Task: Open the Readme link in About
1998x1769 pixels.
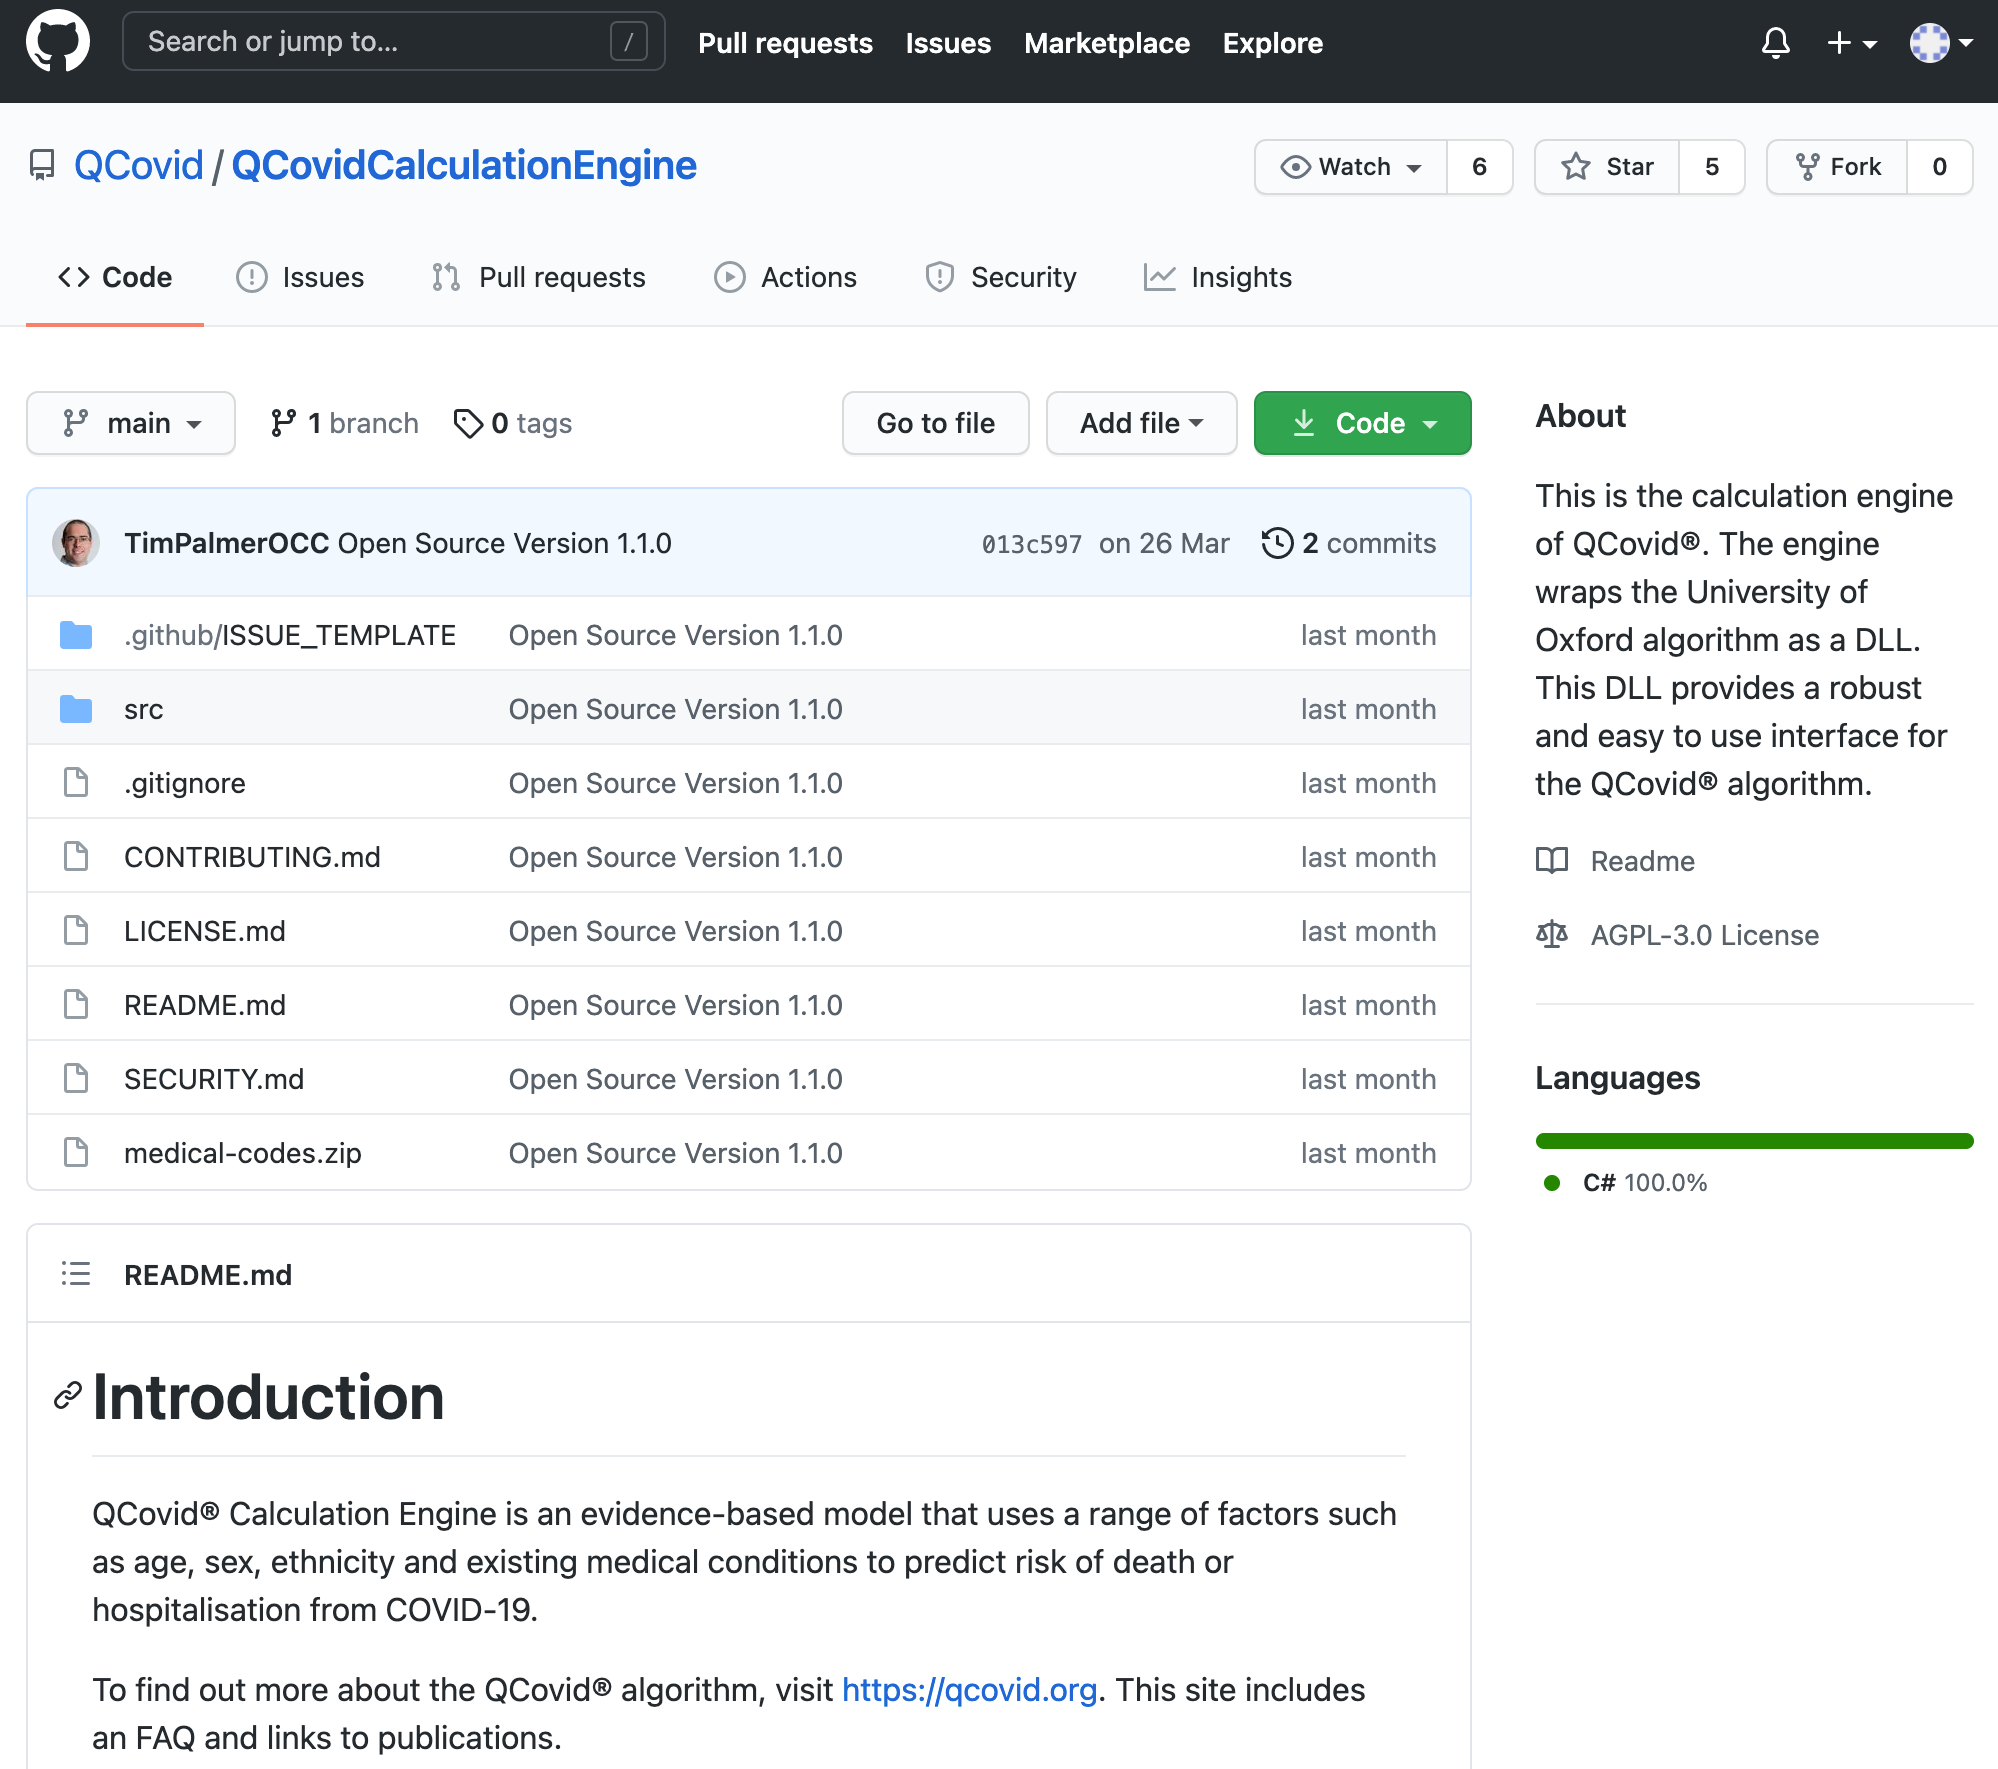Action: (1615, 861)
